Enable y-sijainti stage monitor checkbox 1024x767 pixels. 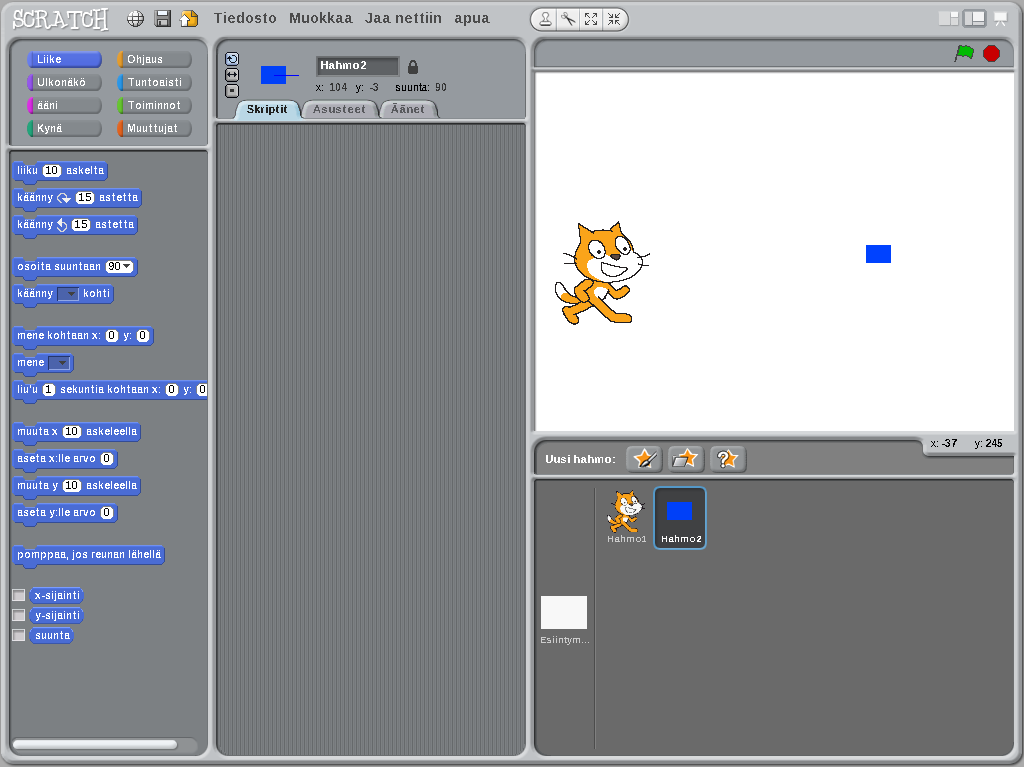pos(19,615)
